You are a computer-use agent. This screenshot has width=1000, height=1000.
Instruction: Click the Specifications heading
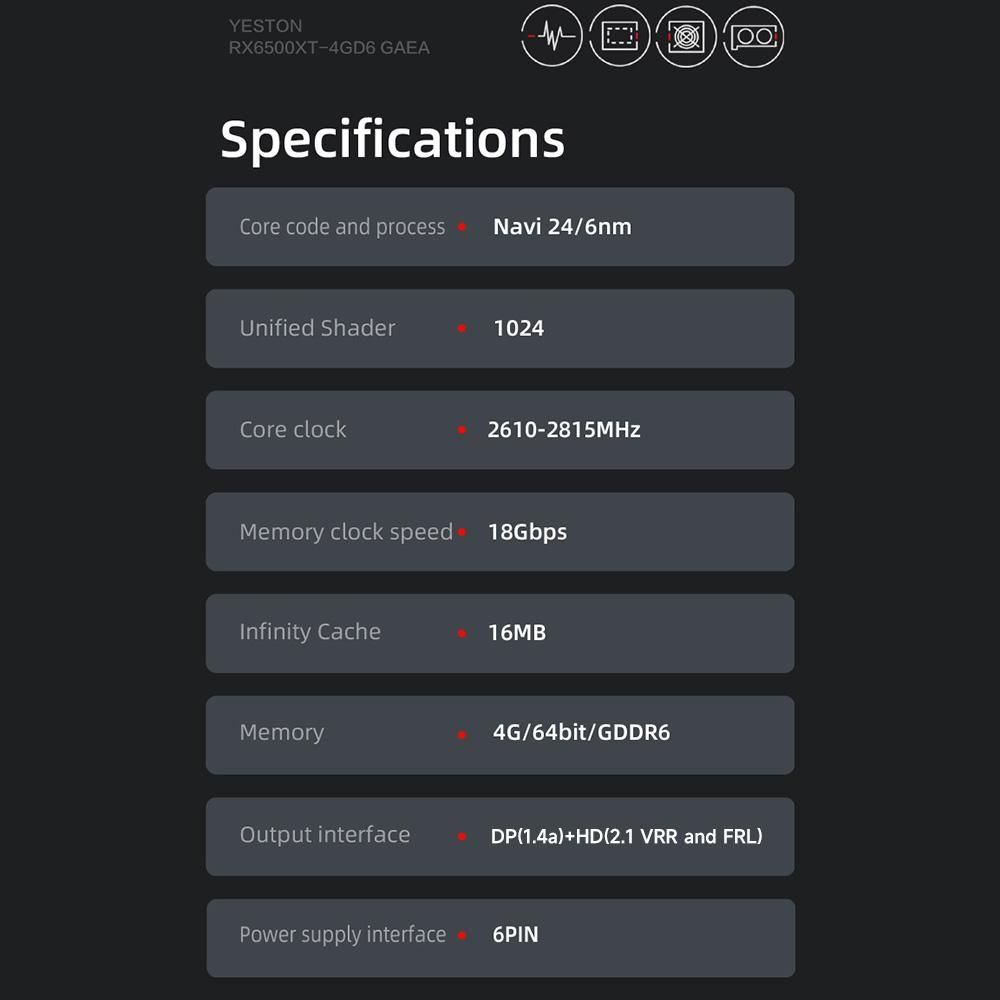392,139
